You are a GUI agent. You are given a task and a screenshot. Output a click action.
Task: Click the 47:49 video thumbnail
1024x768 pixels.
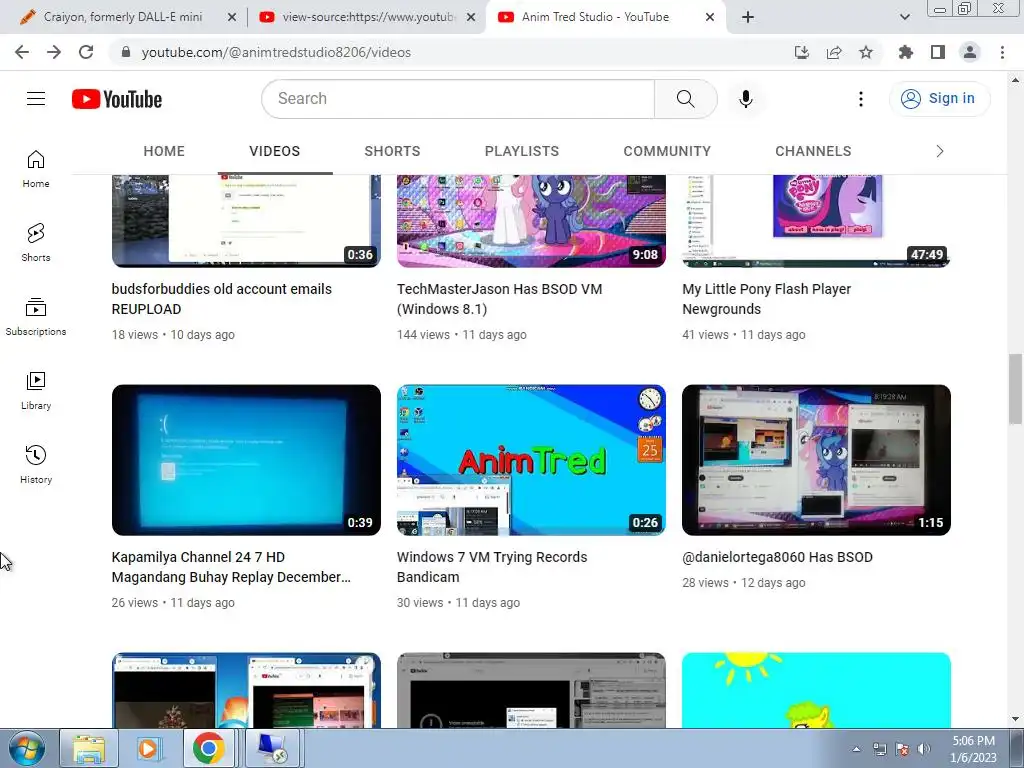pos(816,221)
